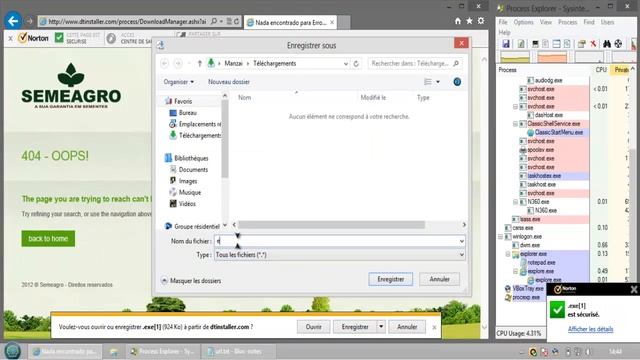The height and width of the screenshot is (360, 640).
Task: Click Annuler button in save dialog
Action: [x=440, y=279]
